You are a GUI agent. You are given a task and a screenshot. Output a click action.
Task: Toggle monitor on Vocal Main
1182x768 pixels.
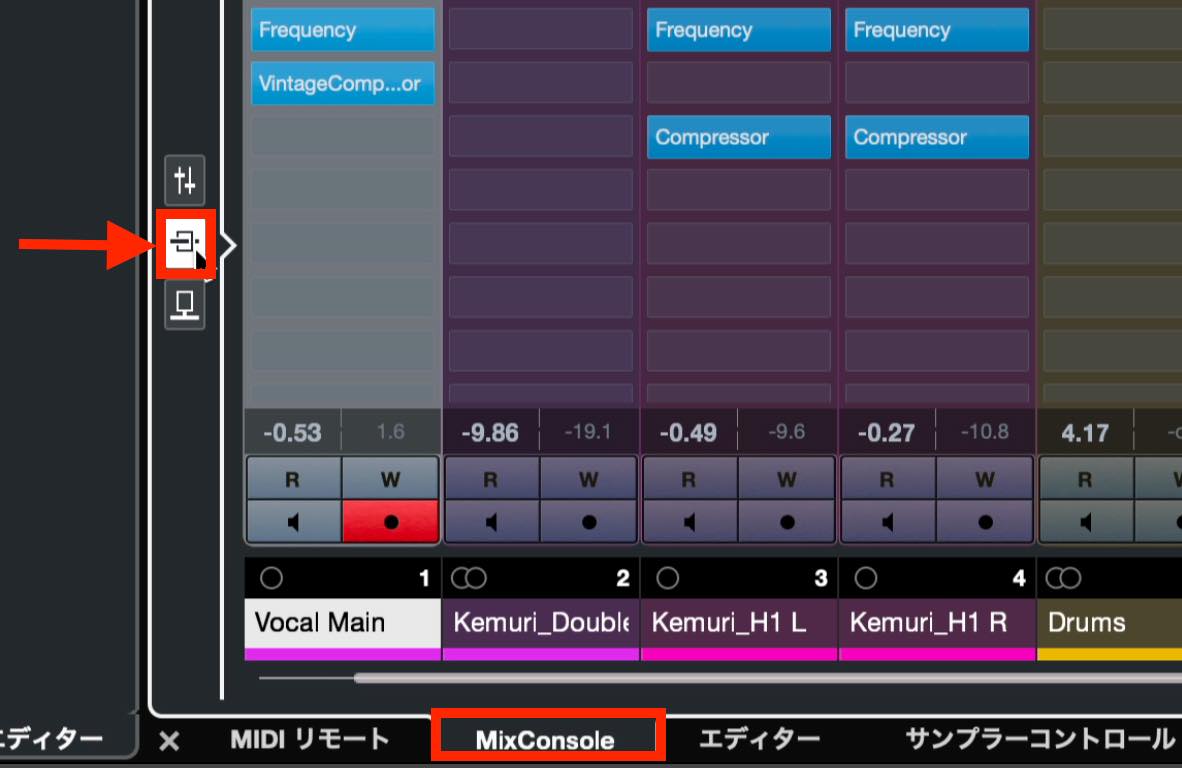pyautogui.click(x=294, y=522)
